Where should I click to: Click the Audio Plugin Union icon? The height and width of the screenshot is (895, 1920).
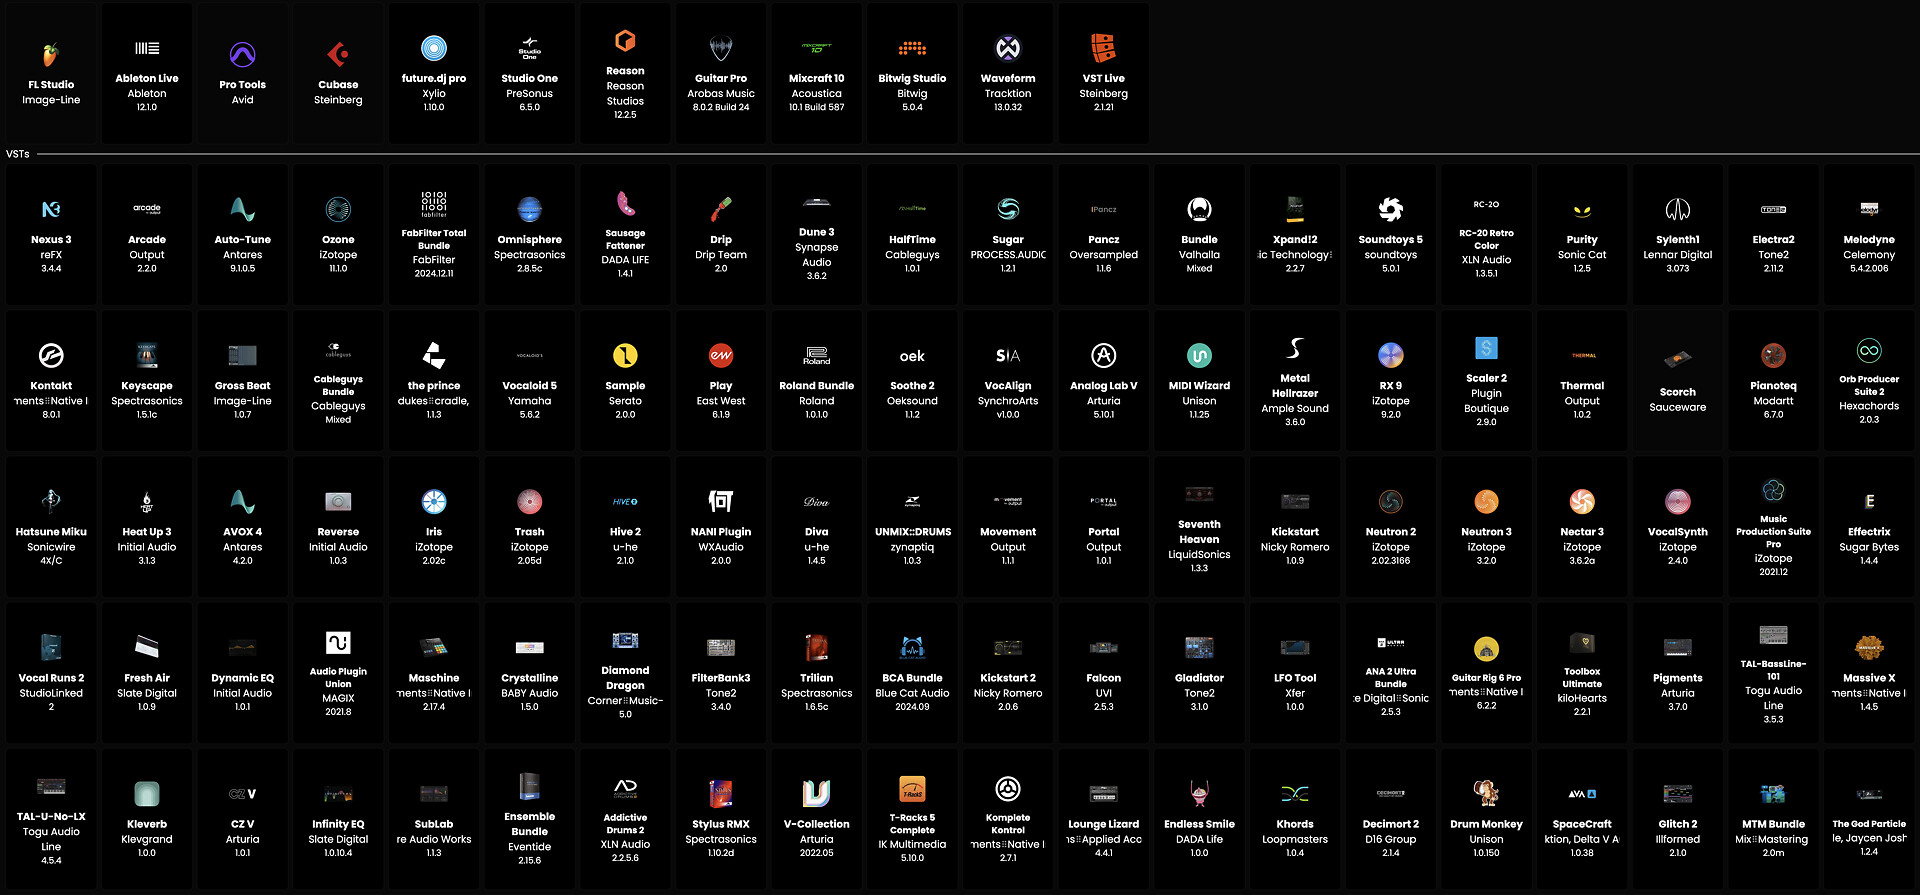(x=338, y=642)
